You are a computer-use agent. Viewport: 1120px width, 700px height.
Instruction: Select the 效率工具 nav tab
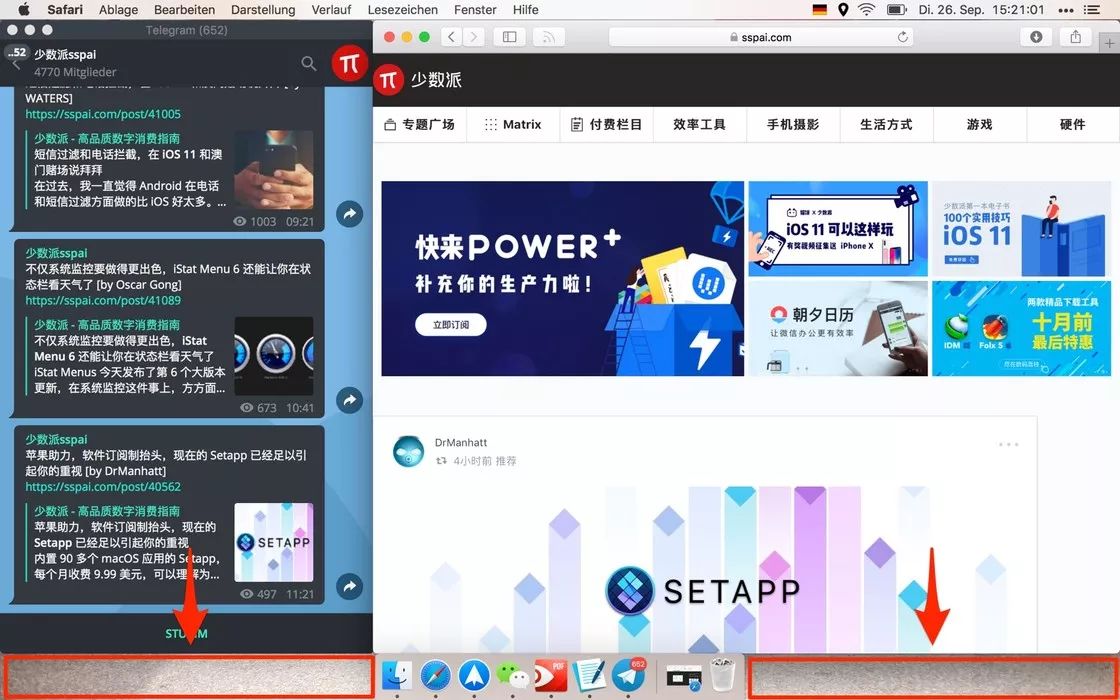click(699, 124)
